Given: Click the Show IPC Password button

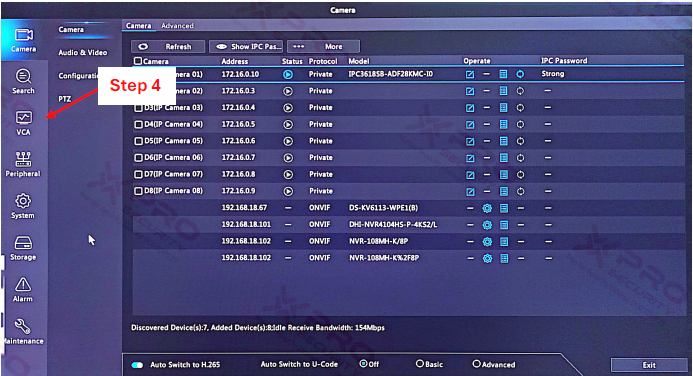Looking at the screenshot, I should coord(246,46).
